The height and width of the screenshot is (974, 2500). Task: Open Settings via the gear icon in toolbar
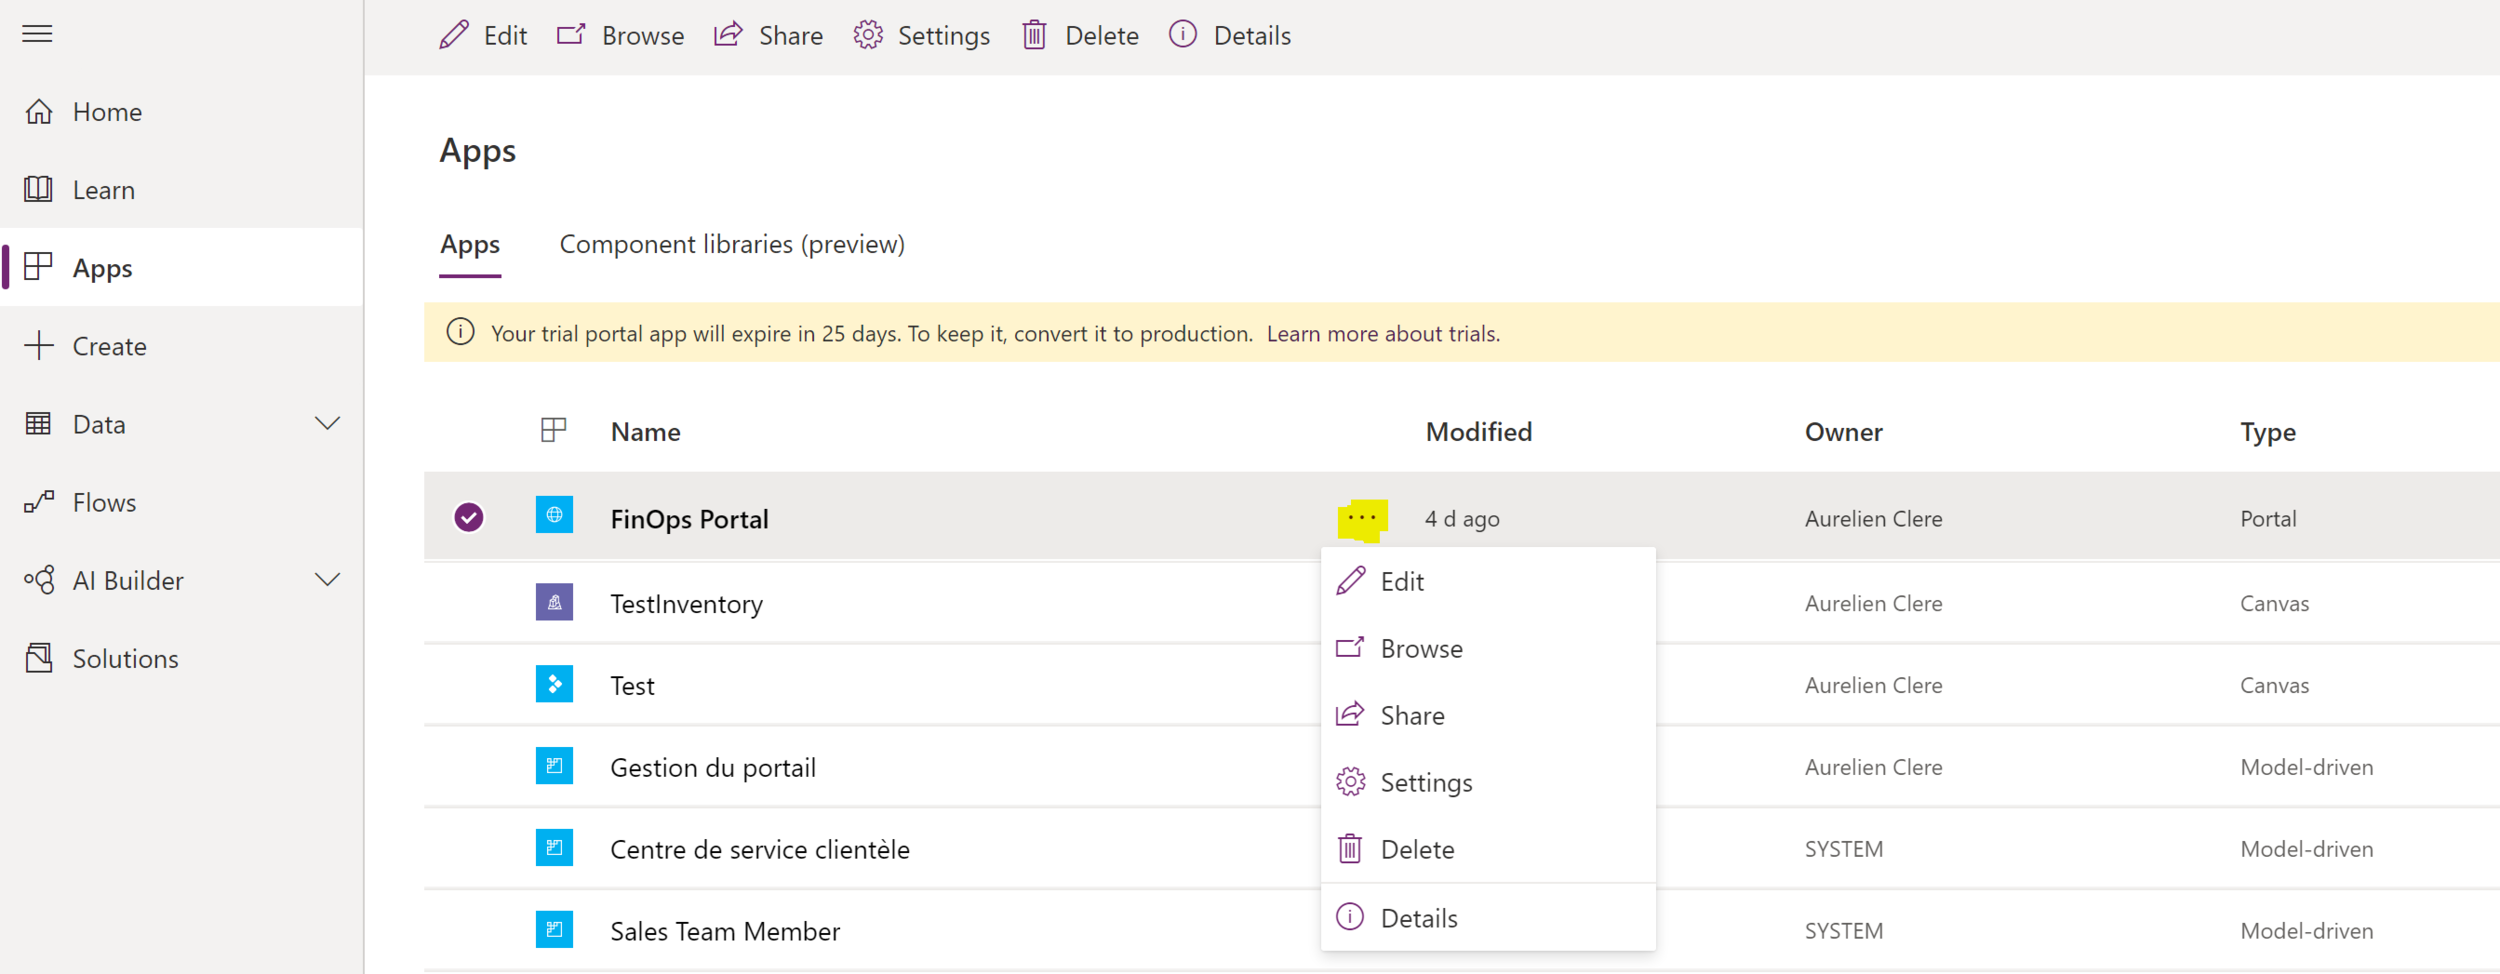point(869,34)
